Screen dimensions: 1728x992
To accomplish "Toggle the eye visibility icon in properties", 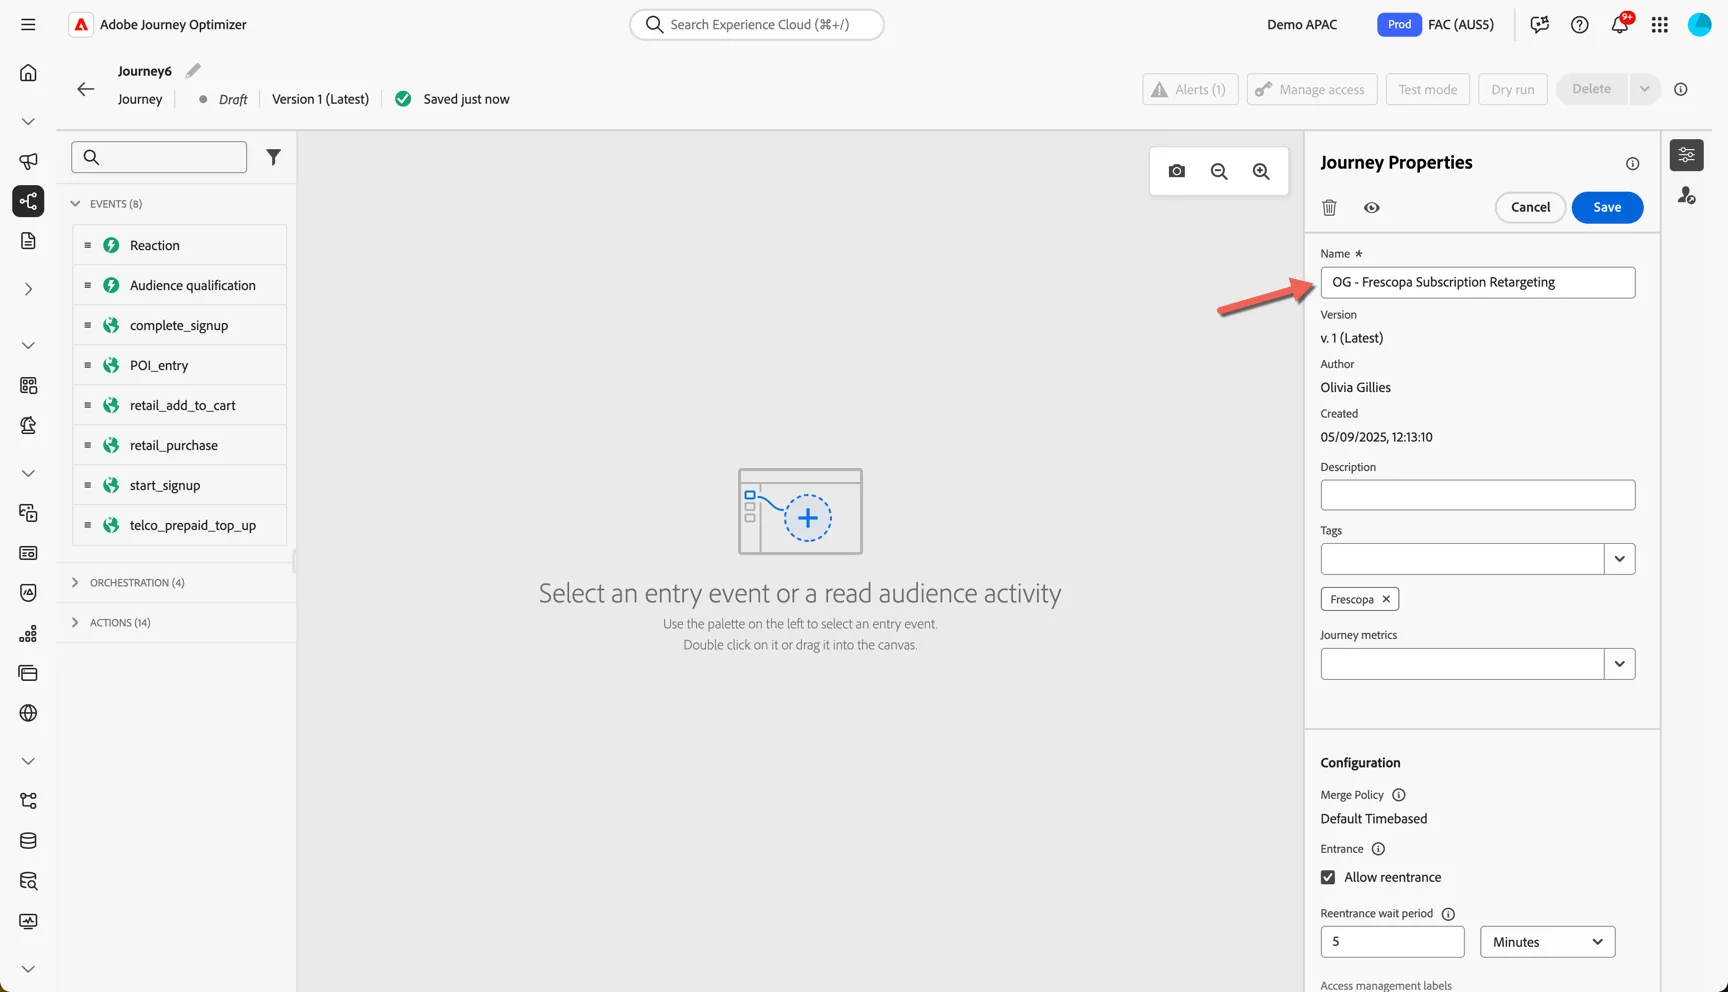I will coord(1371,207).
